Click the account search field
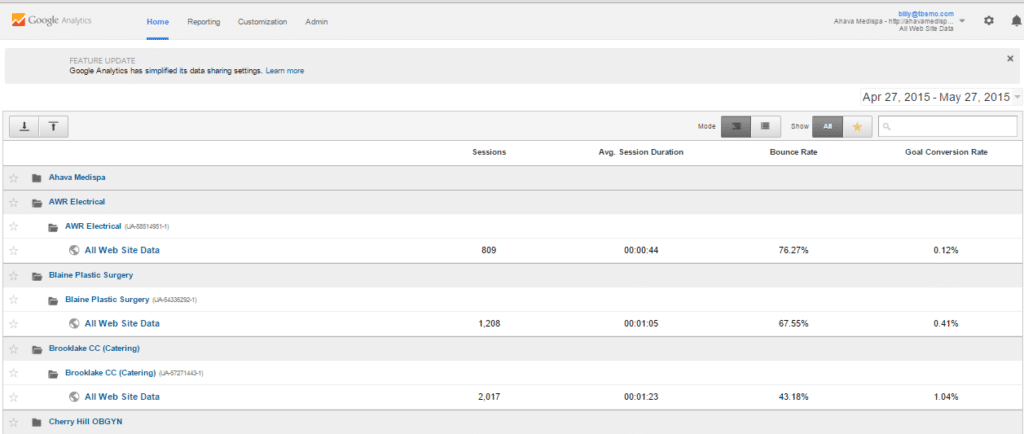Screen dimensions: 1024x434 (948, 127)
